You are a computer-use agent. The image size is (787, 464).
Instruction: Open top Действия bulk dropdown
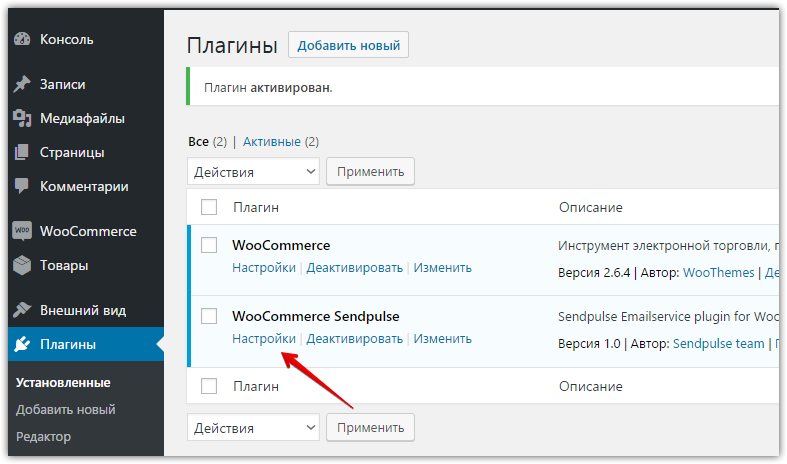click(253, 172)
